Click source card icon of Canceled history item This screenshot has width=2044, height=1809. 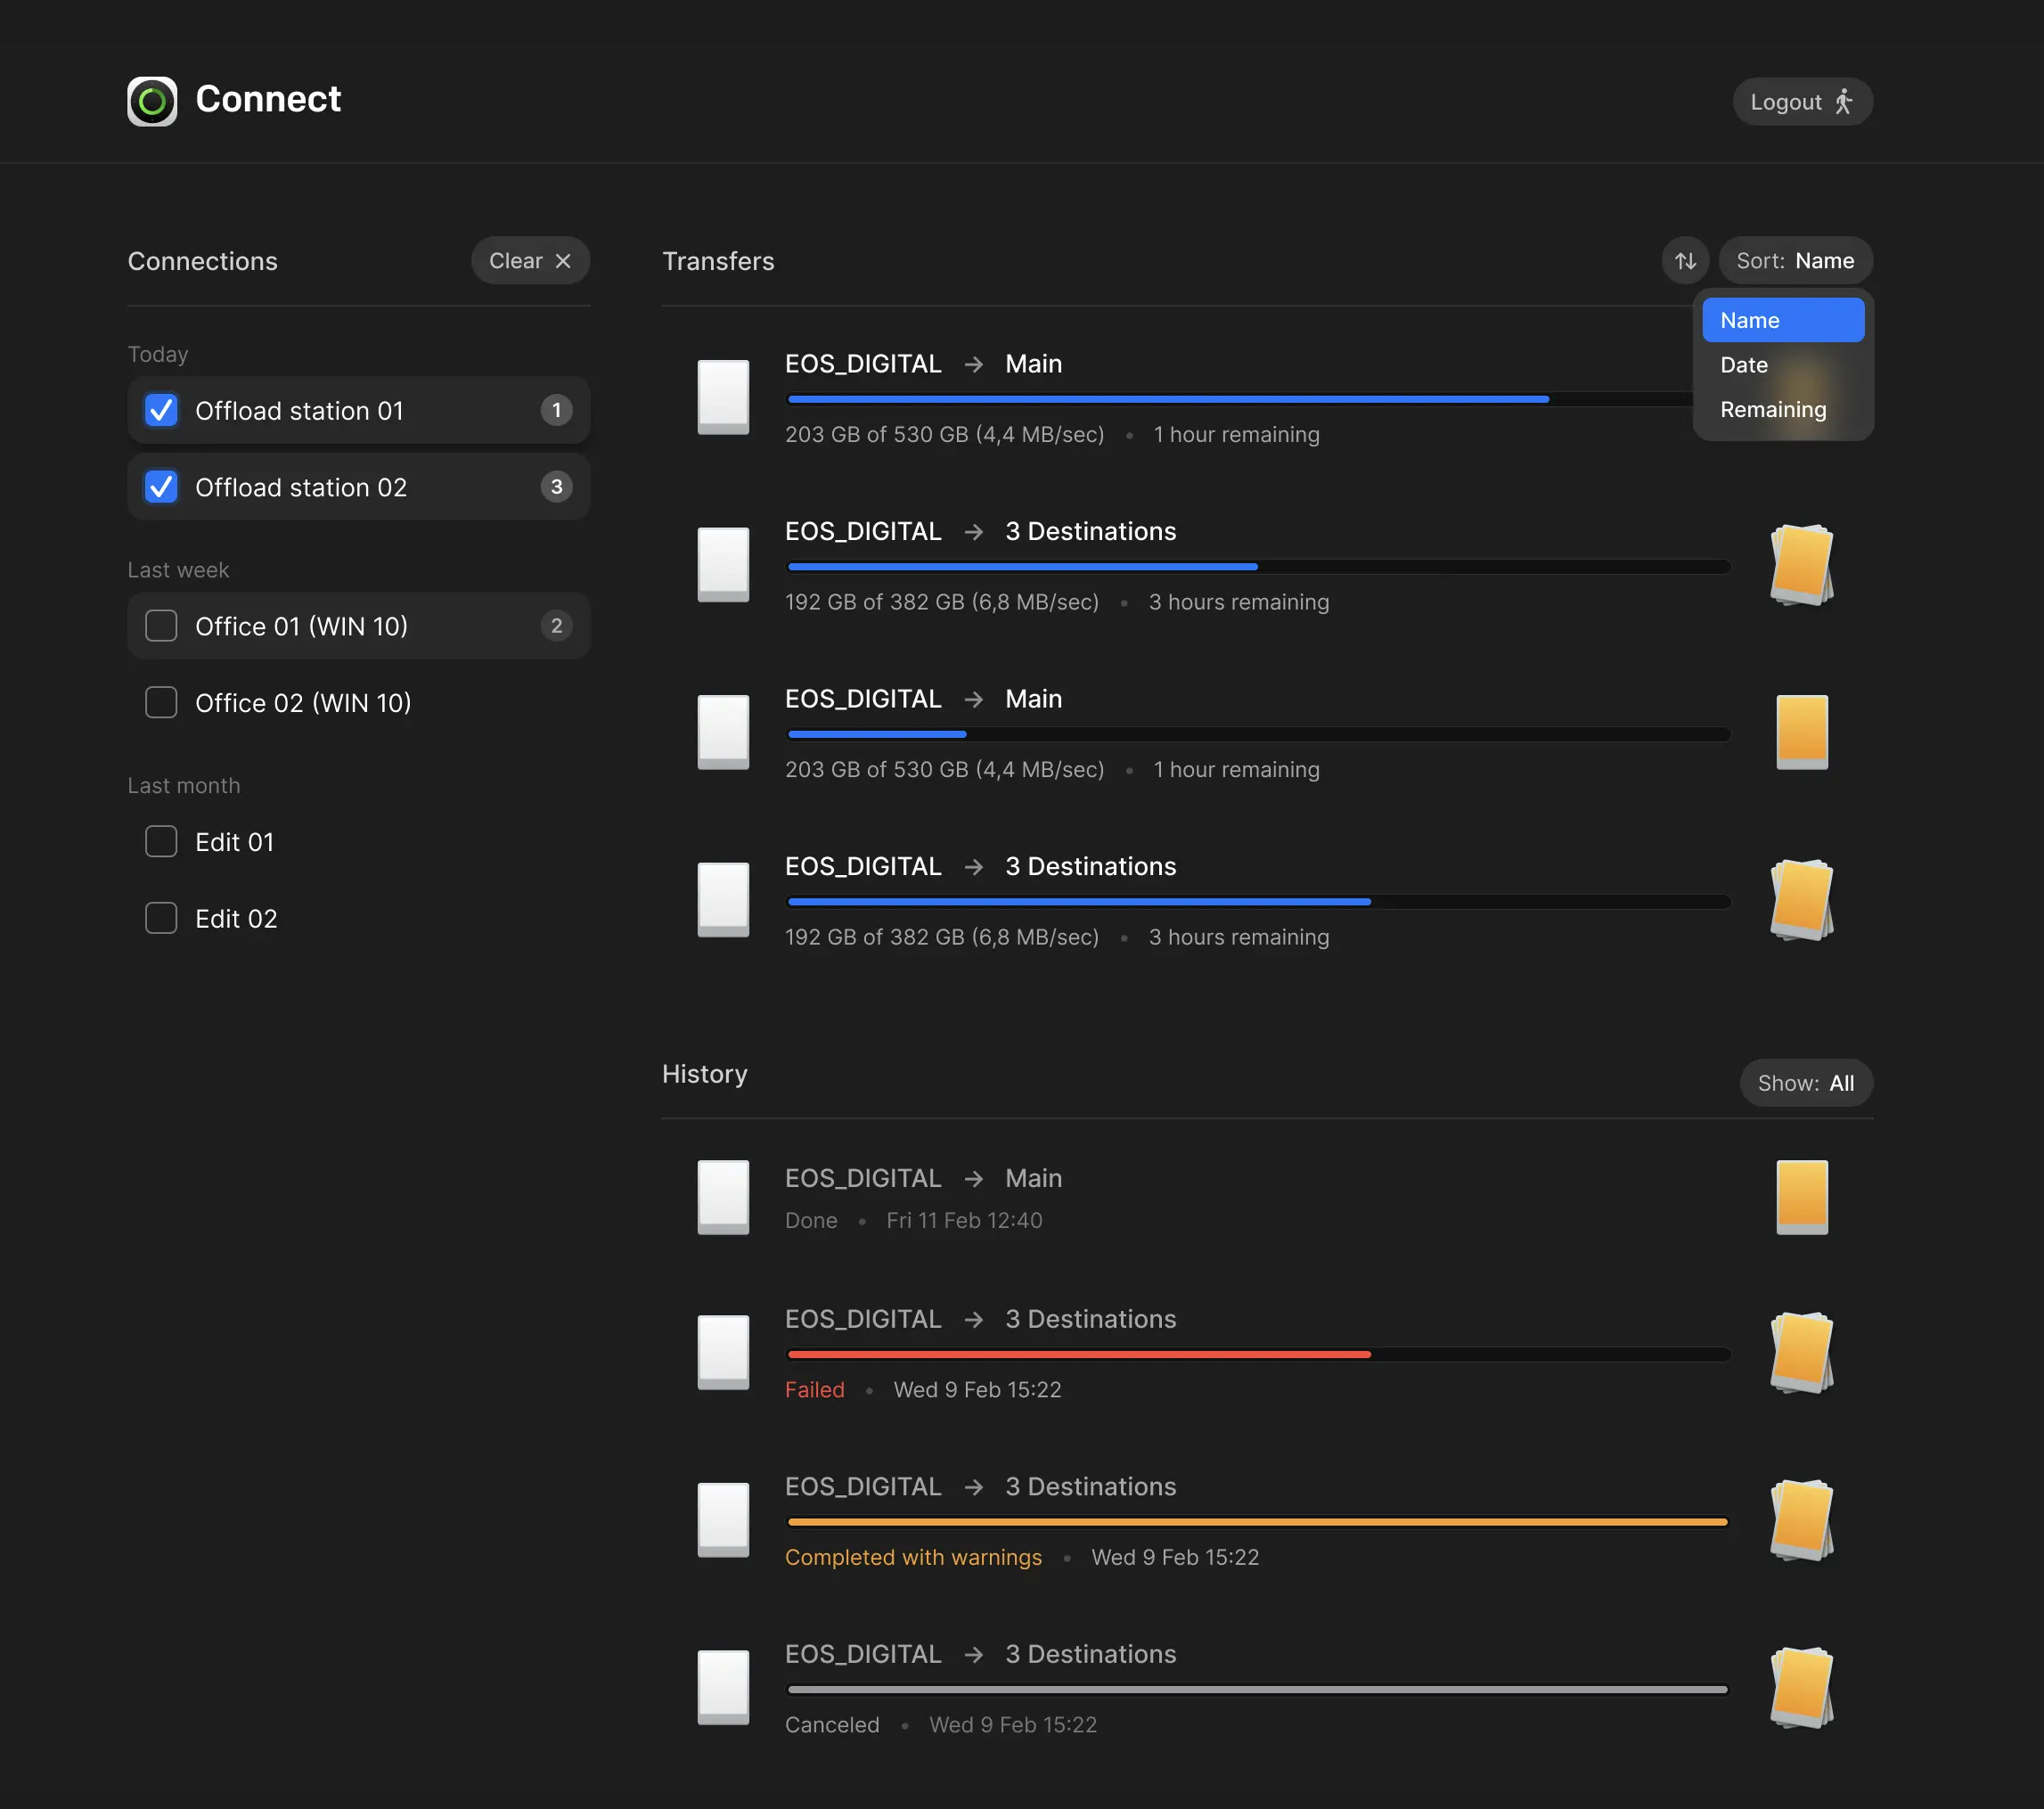coord(723,1687)
